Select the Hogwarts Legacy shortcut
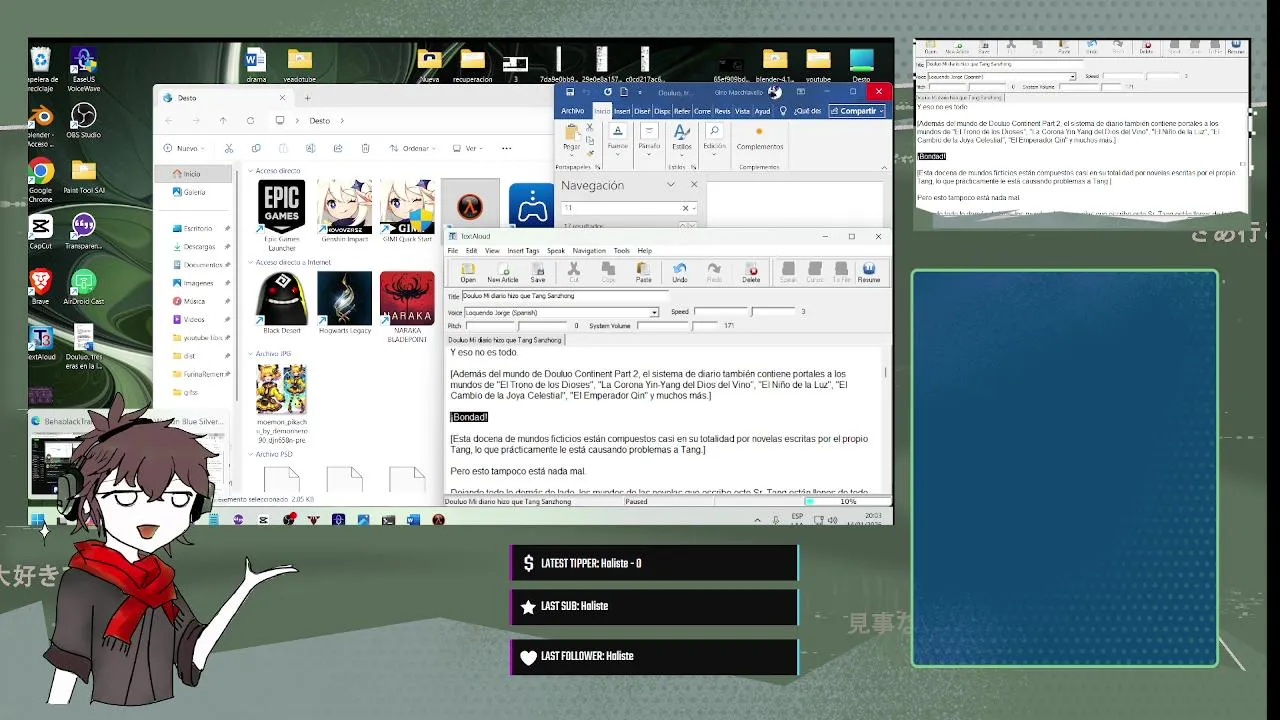Screen dimensions: 1280x720 [x=344, y=303]
